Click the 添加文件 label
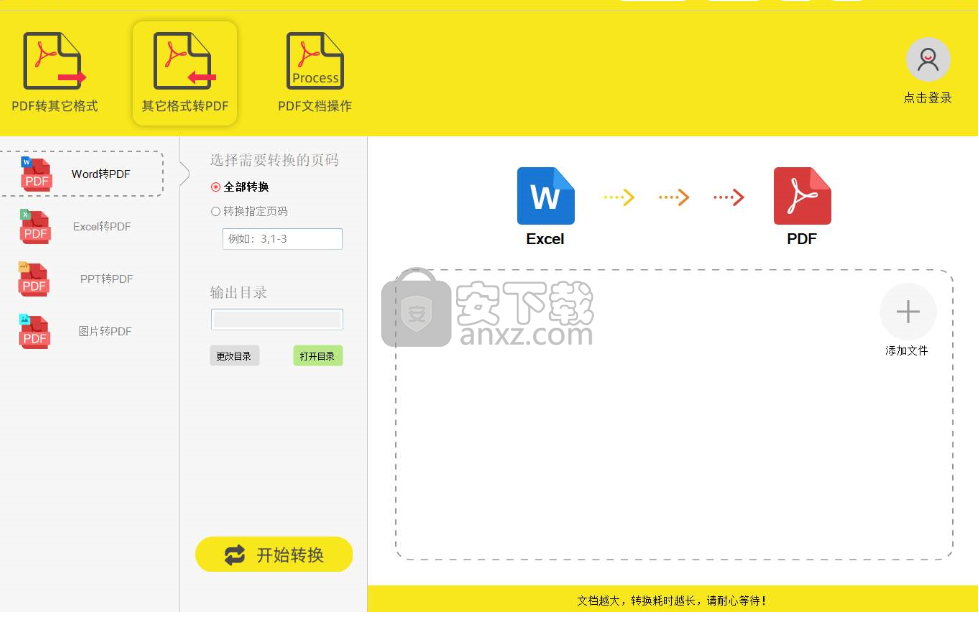This screenshot has width=979, height=618. pos(907,351)
